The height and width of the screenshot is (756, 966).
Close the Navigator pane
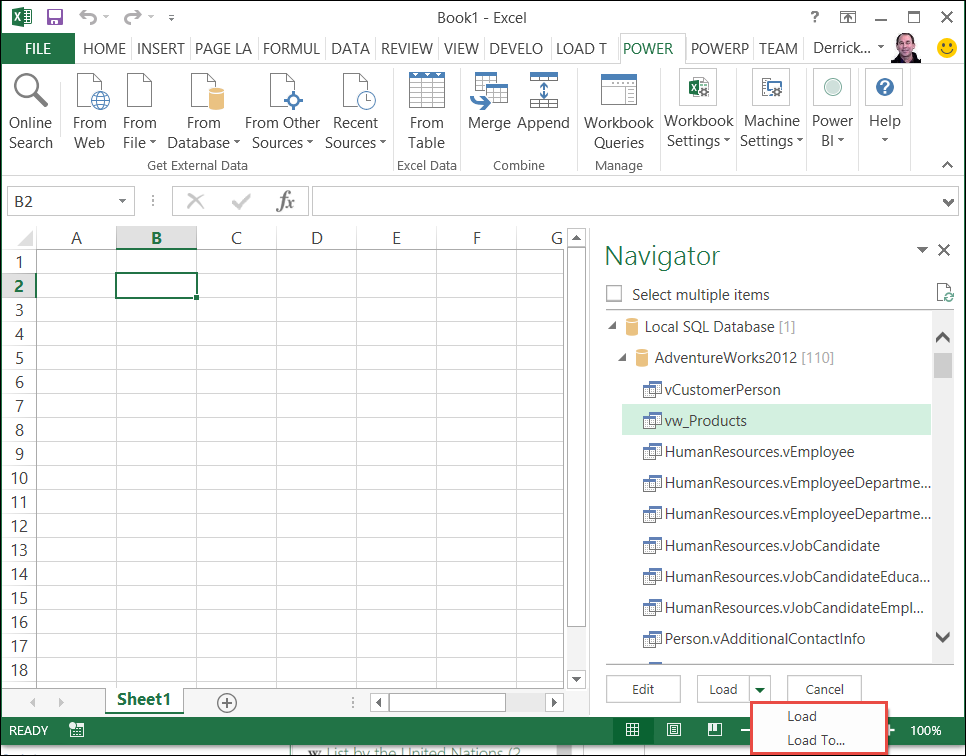(x=944, y=250)
